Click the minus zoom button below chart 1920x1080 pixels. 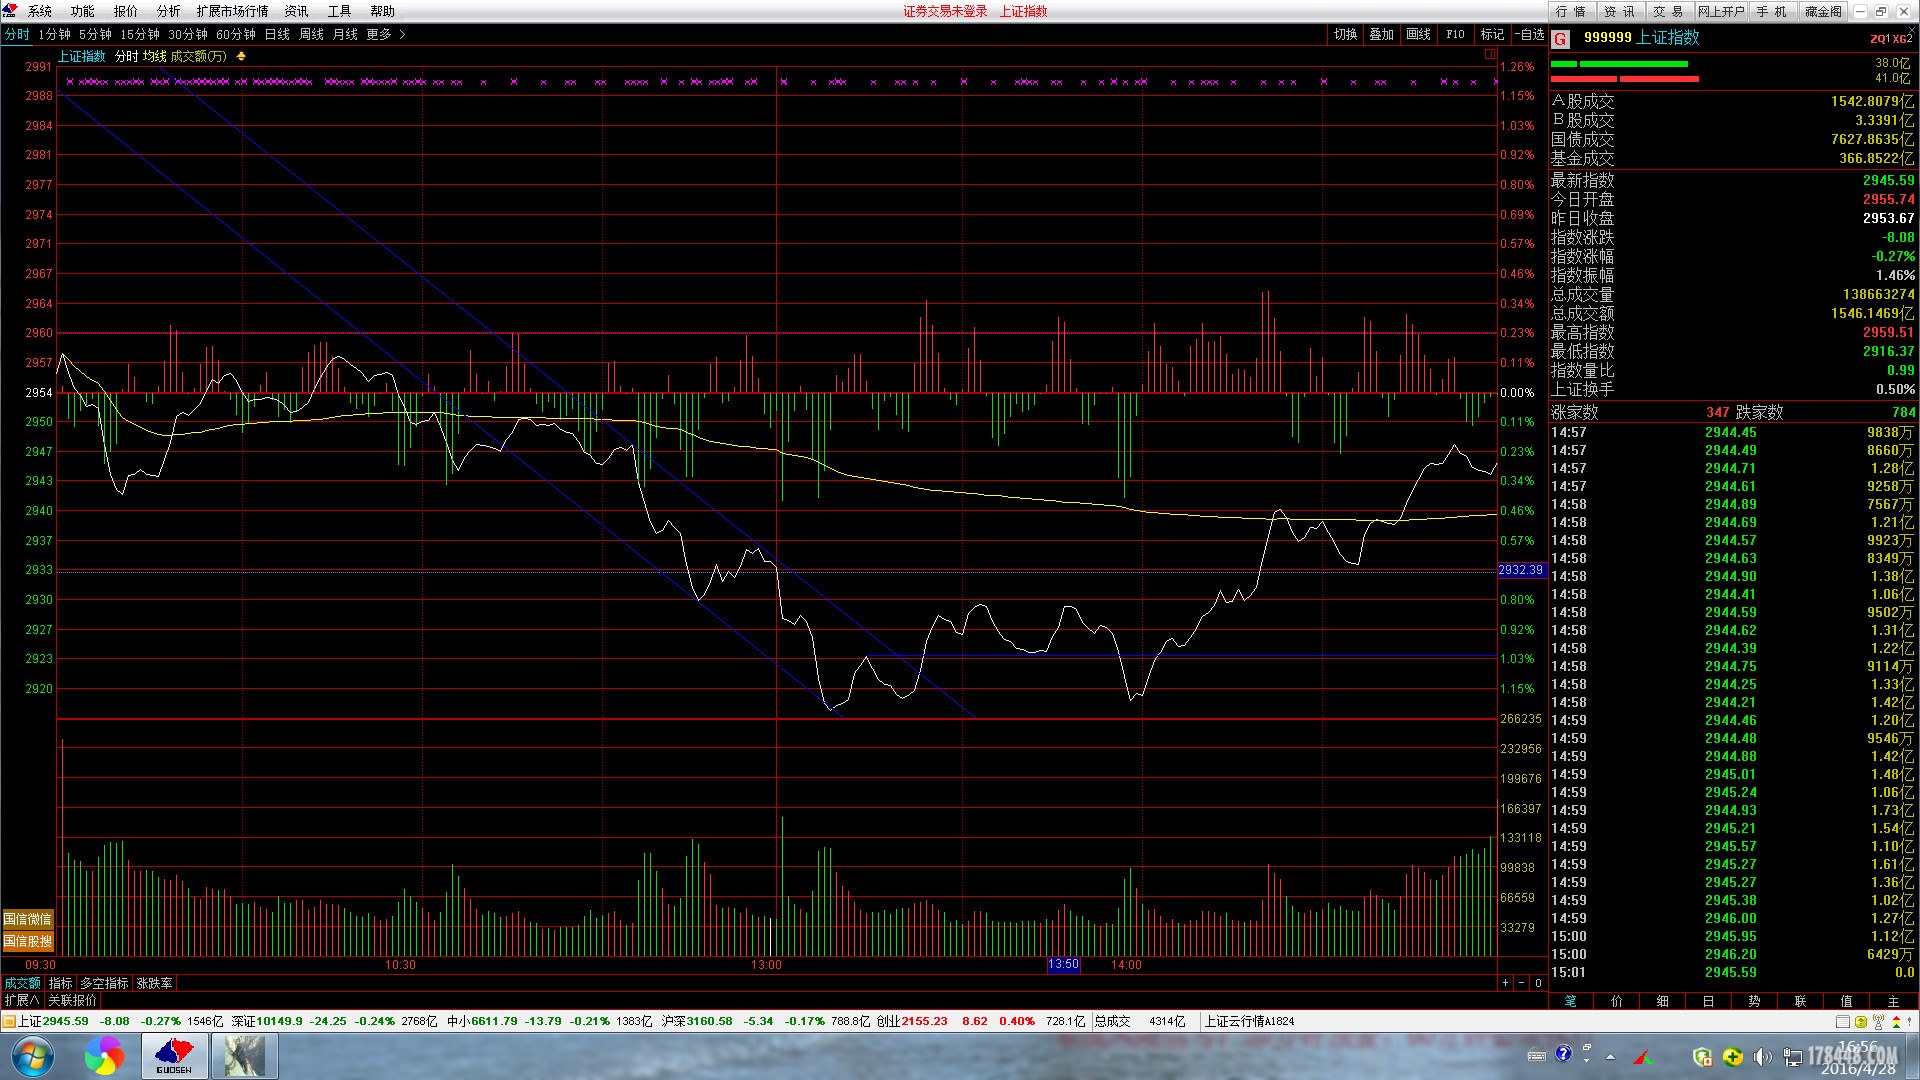click(1522, 983)
